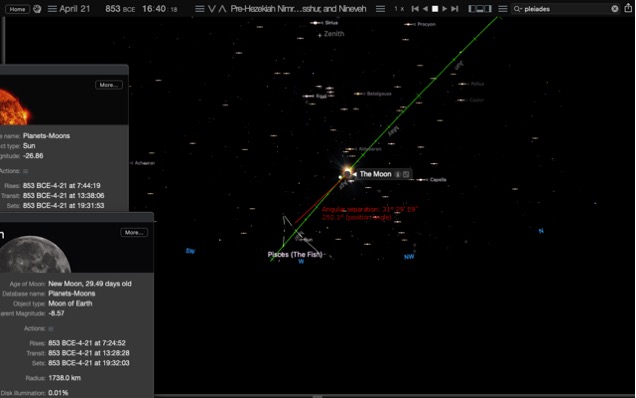Image resolution: width=636 pixels, height=398 pixels.
Task: Run time forward with the play button
Action: tap(445, 9)
